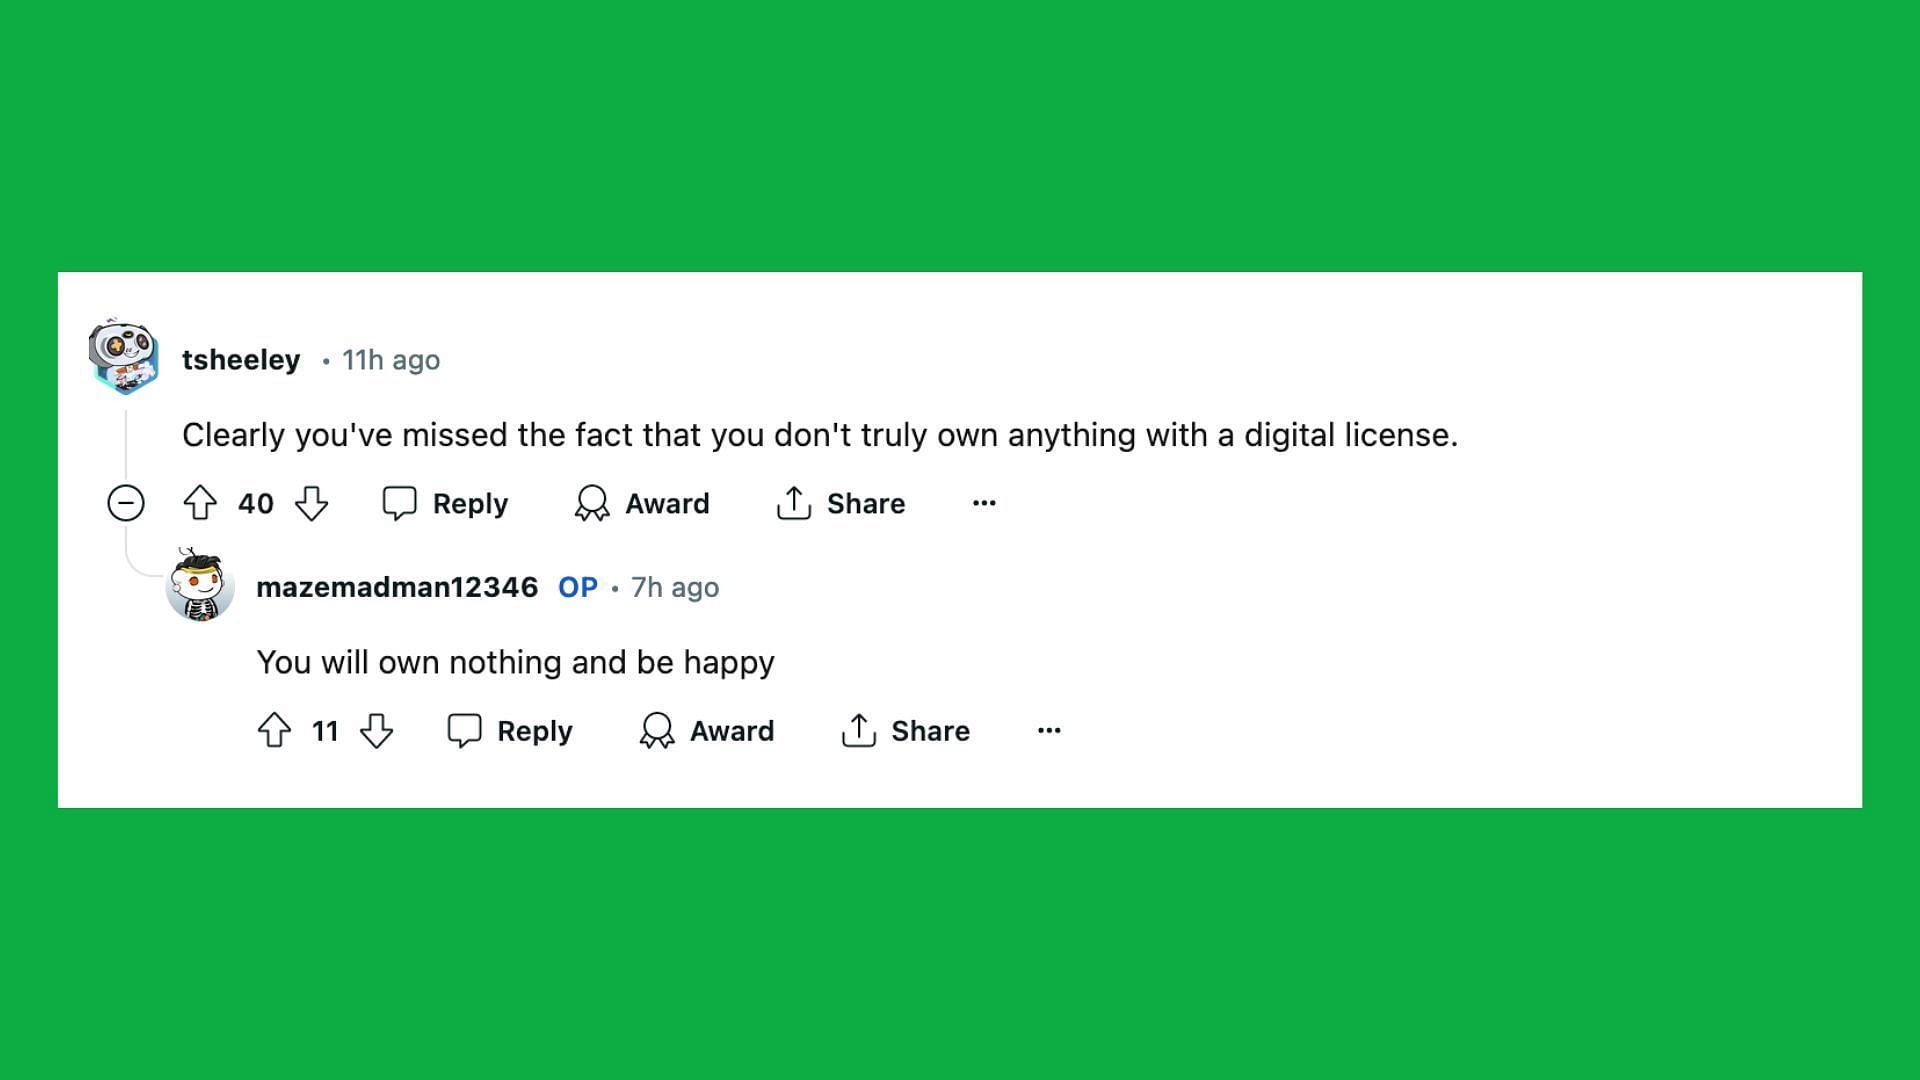Open Award menu on mazemadman12346's reply
1920x1080 pixels.
pyautogui.click(x=708, y=731)
